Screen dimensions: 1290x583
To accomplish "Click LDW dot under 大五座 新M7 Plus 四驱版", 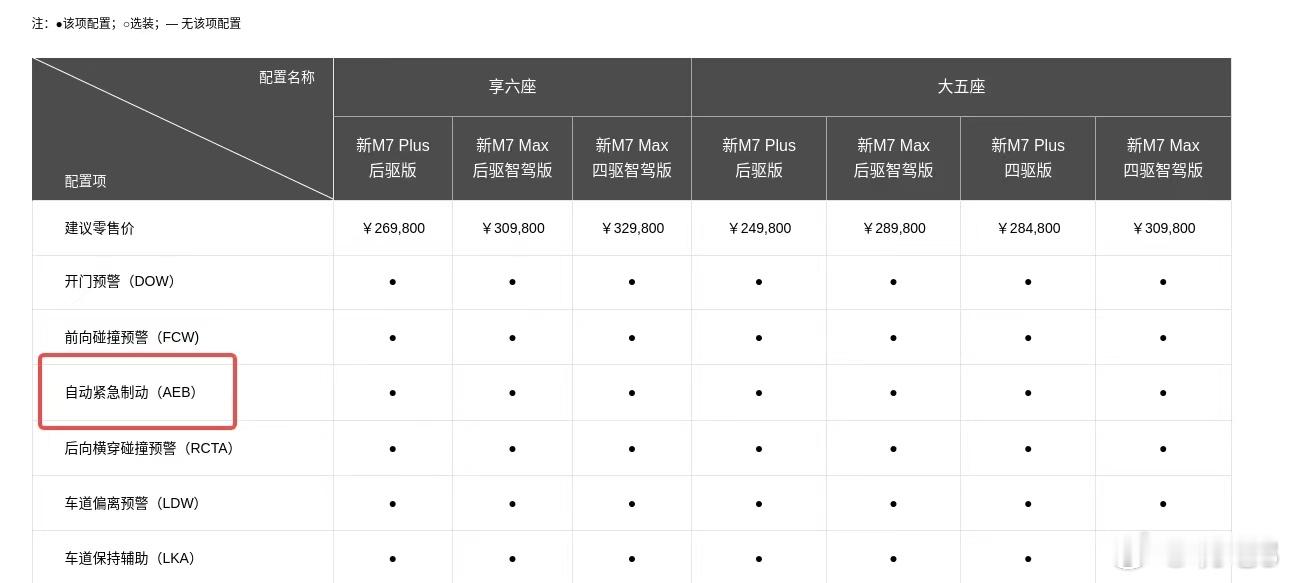I will coord(1028,503).
